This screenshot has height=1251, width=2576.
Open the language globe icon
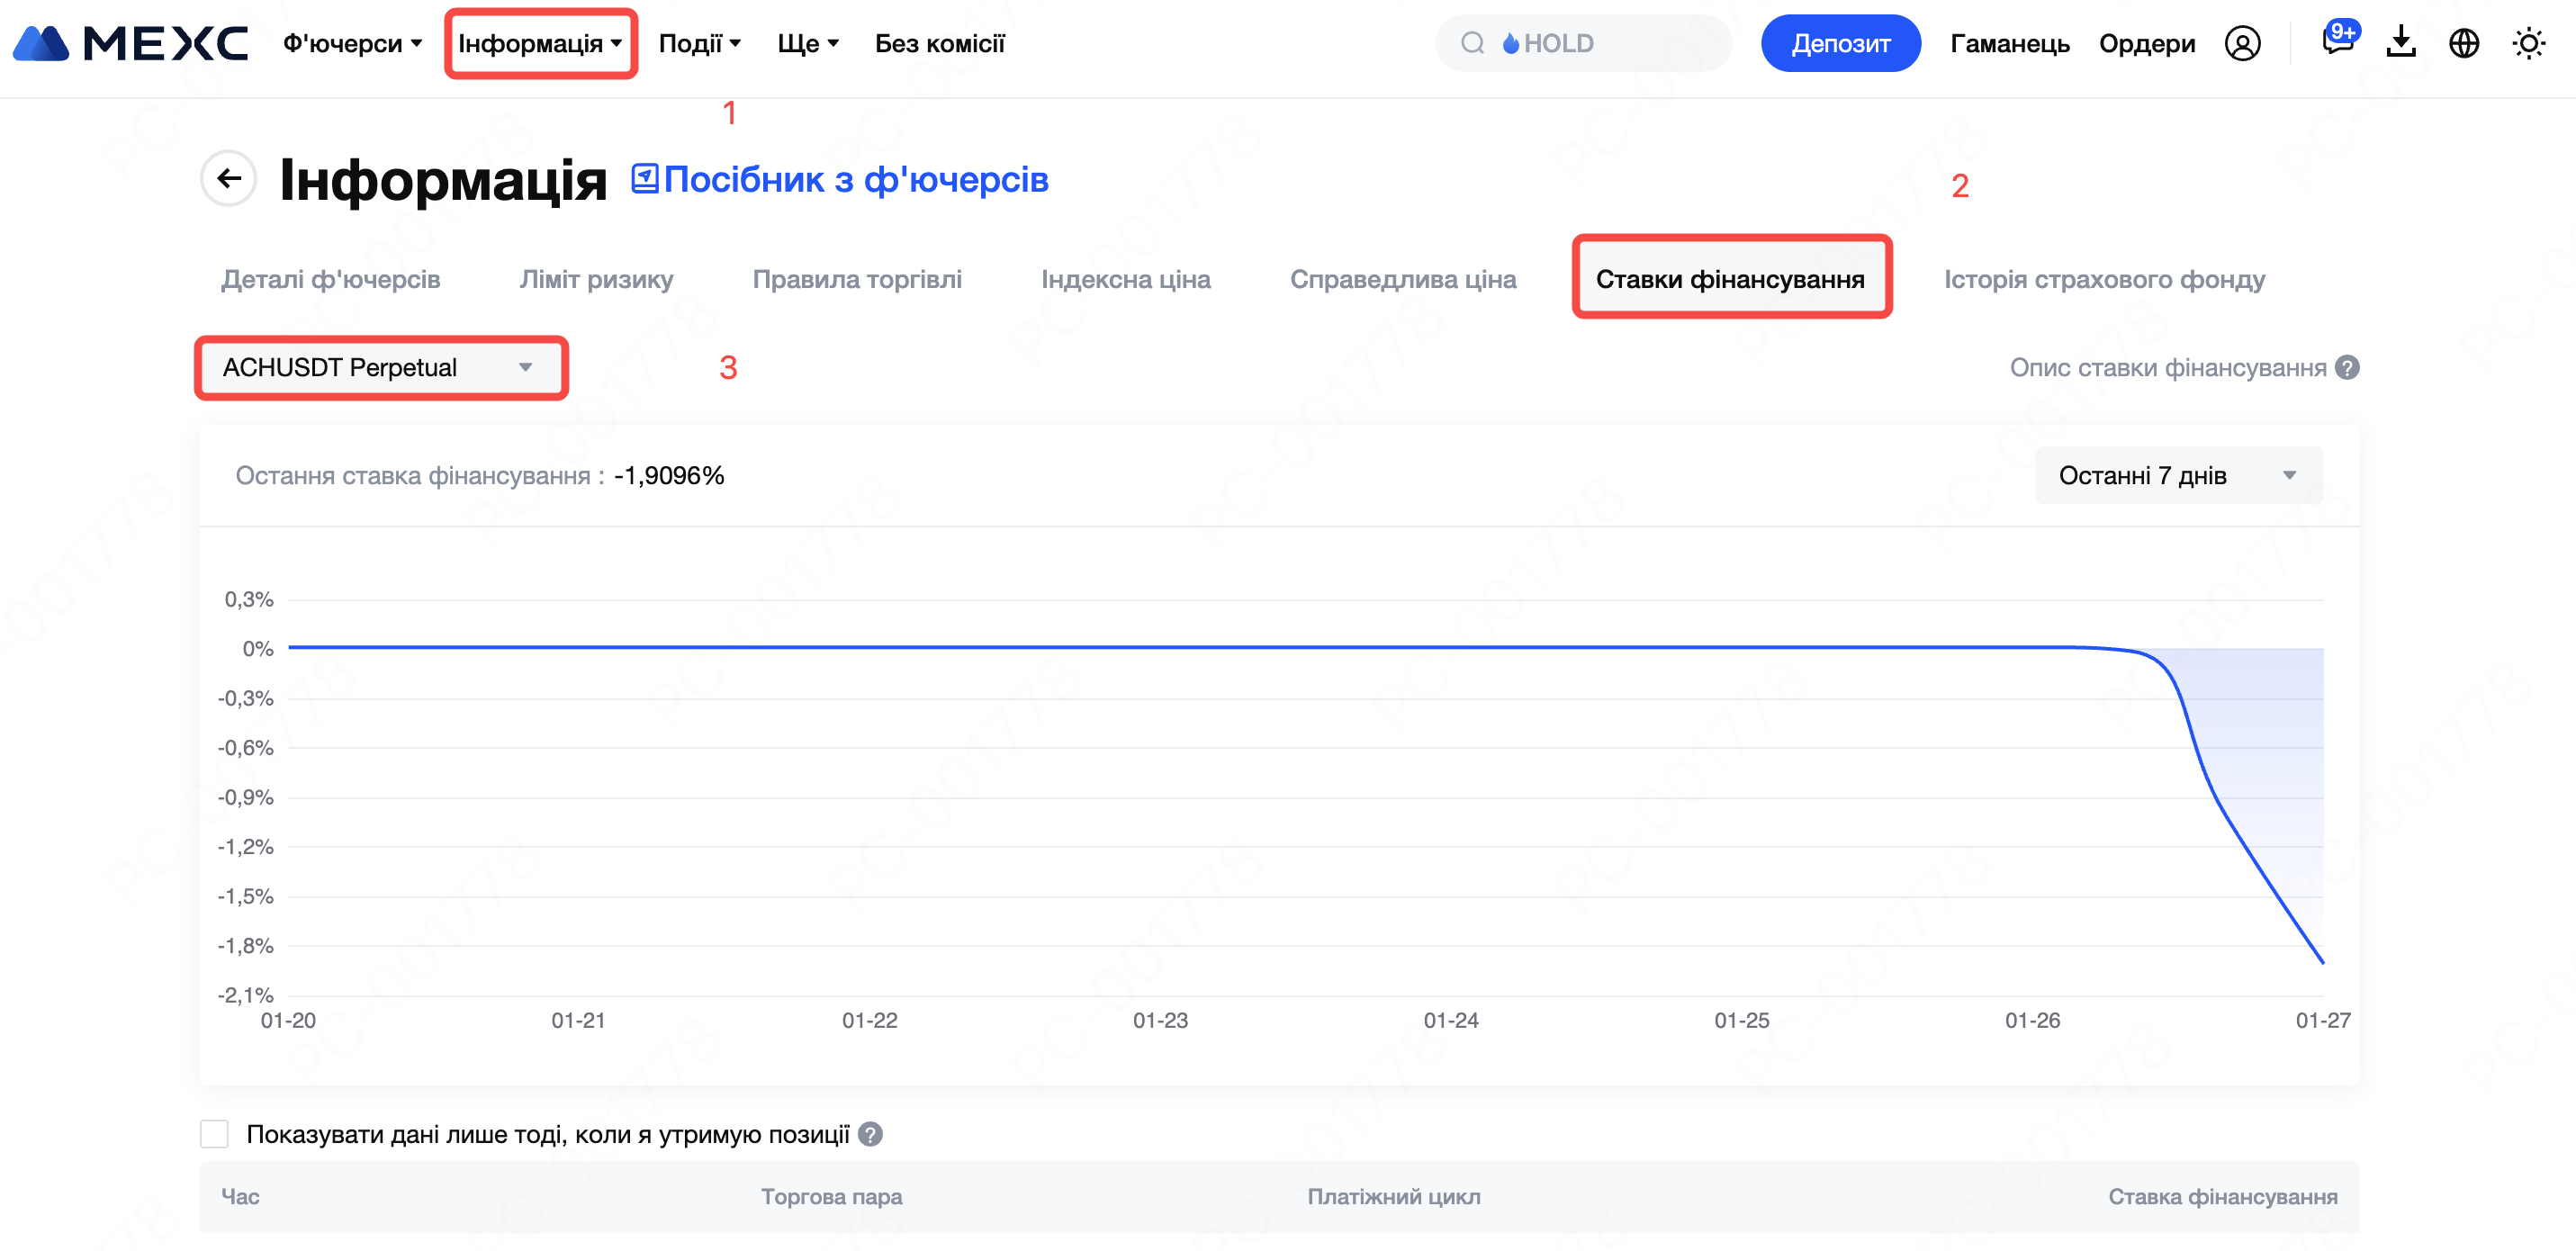pos(2463,43)
